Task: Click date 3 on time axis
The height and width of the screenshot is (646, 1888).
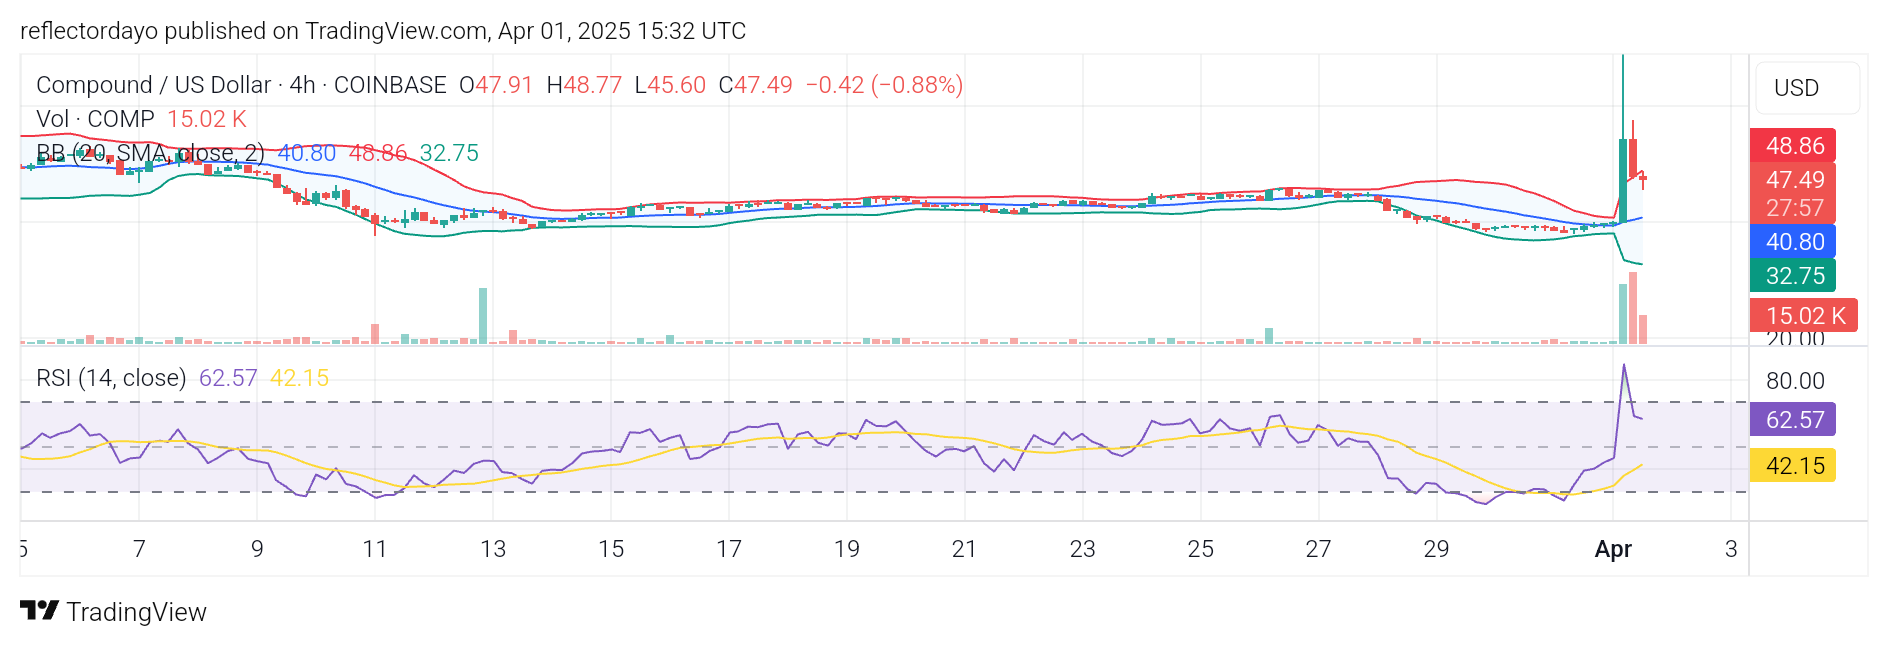Action: 1731,549
